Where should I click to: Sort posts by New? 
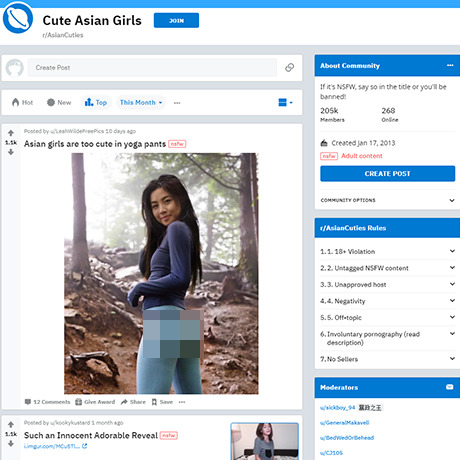click(x=59, y=102)
